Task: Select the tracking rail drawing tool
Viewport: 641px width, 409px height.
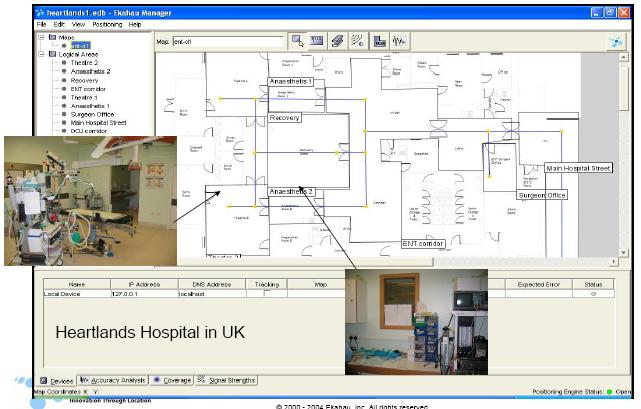Action: click(358, 41)
